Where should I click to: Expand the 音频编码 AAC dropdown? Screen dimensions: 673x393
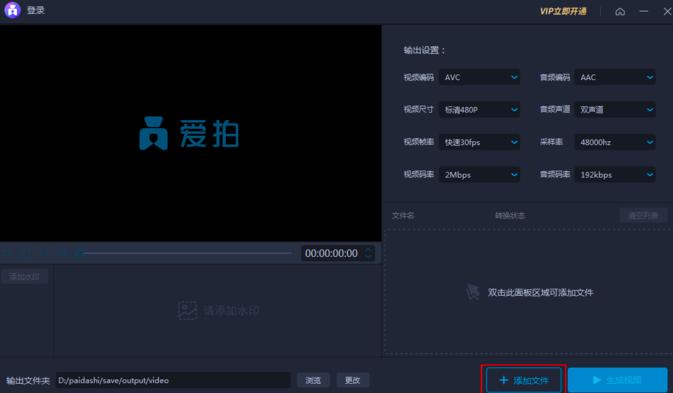pos(615,77)
